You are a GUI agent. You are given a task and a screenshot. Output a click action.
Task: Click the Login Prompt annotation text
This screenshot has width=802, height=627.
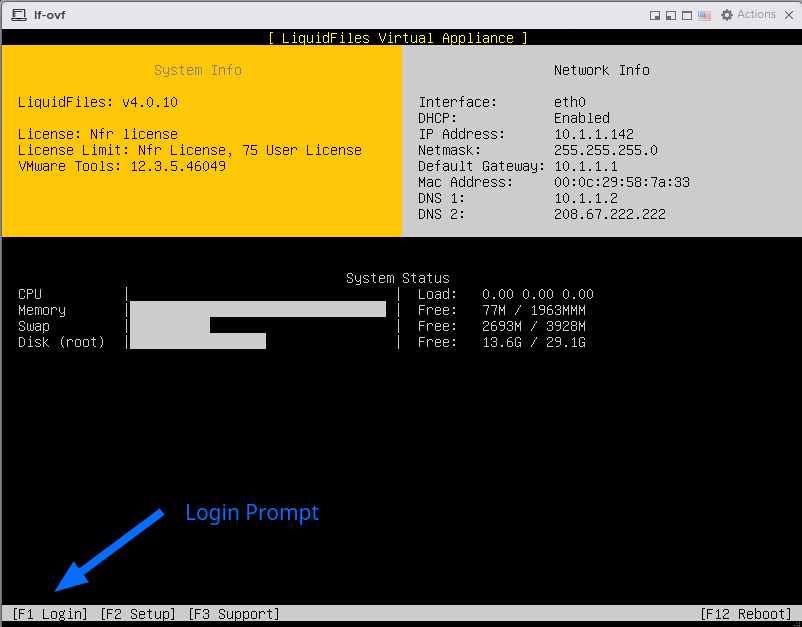[251, 512]
